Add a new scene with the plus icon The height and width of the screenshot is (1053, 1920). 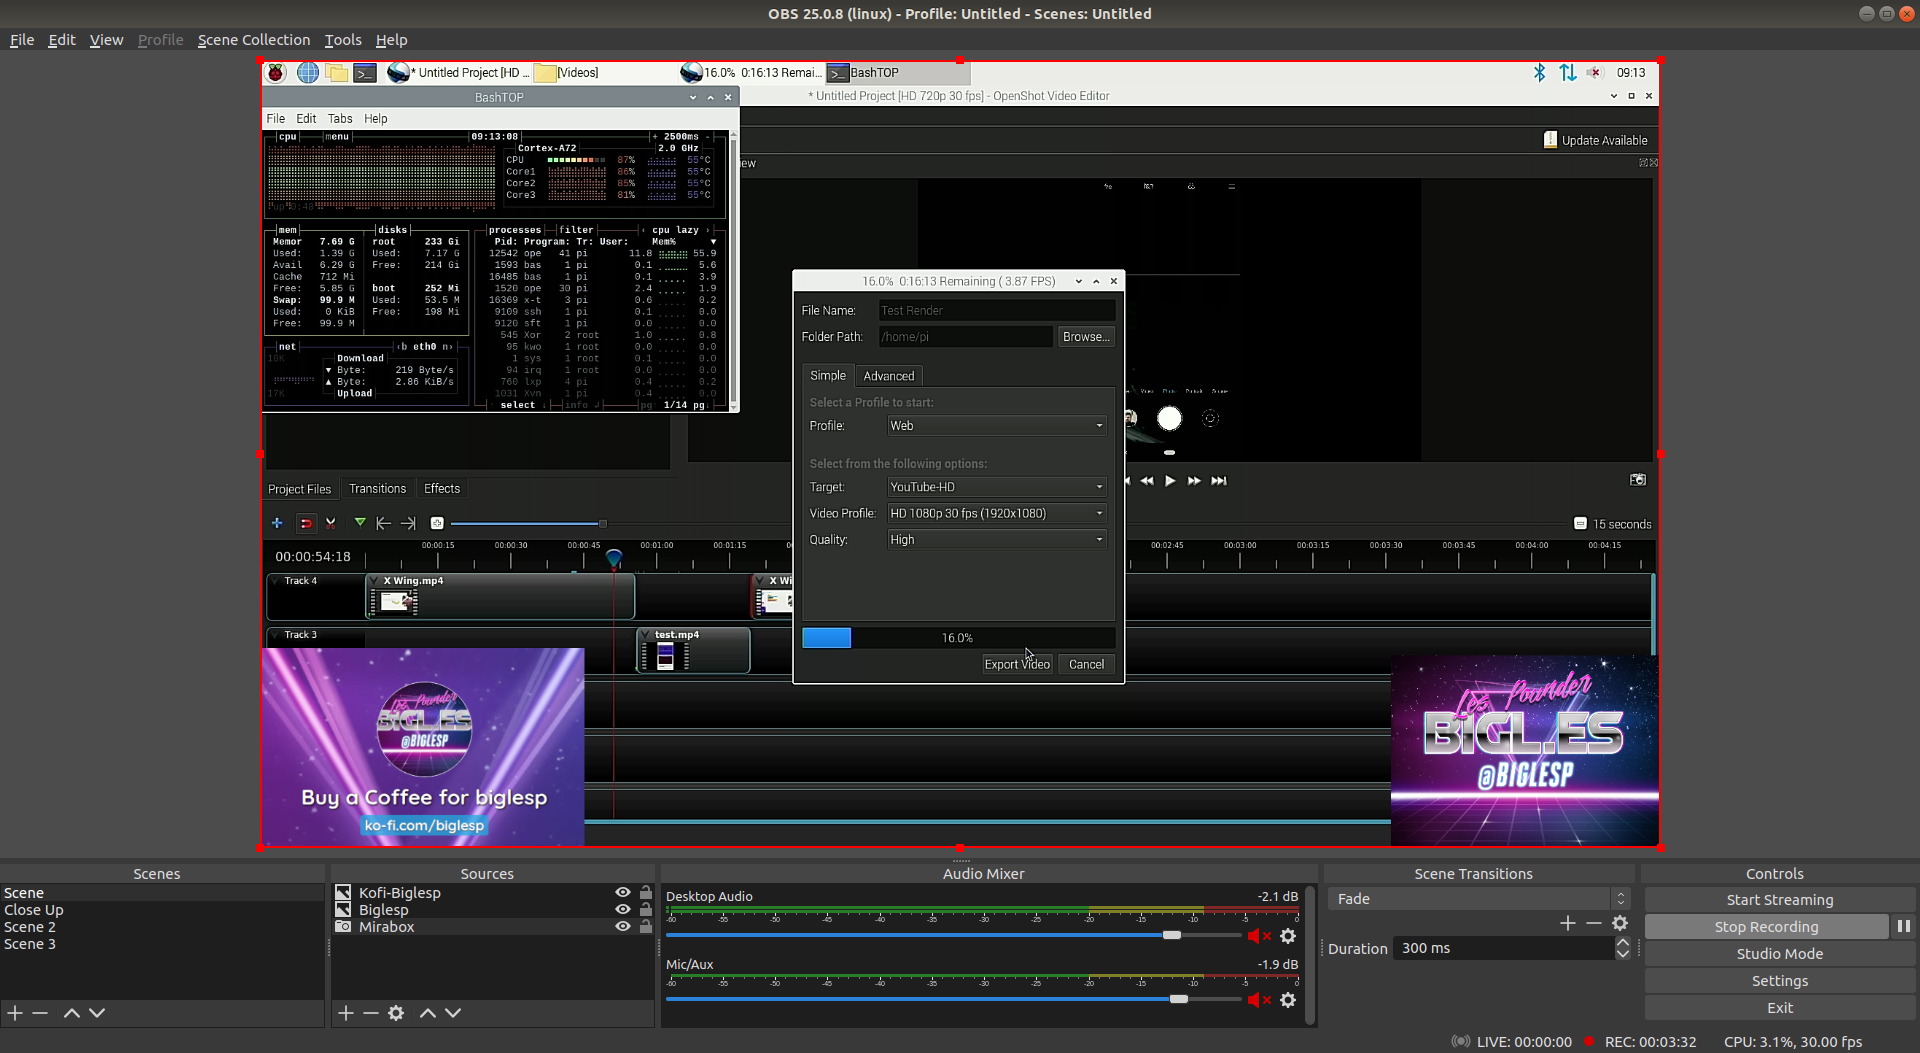pyautogui.click(x=15, y=1013)
